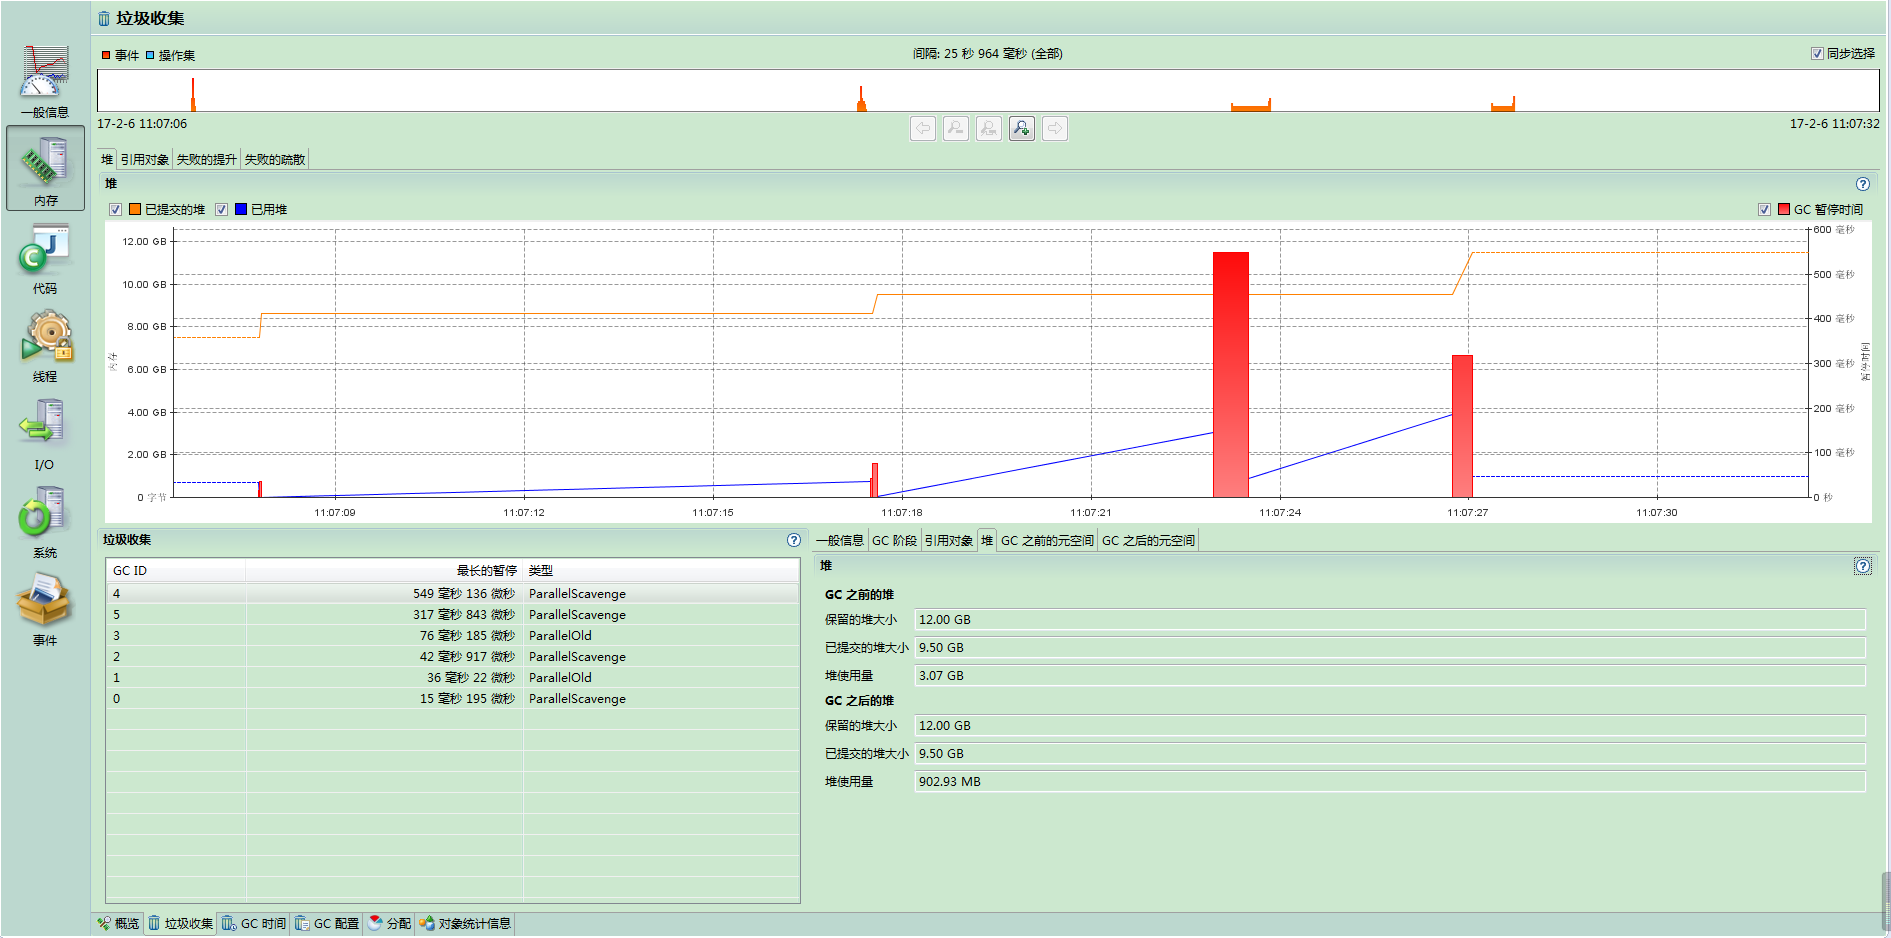Switch to the 失败的疏散 tab
The image size is (1891, 938).
coord(275,160)
